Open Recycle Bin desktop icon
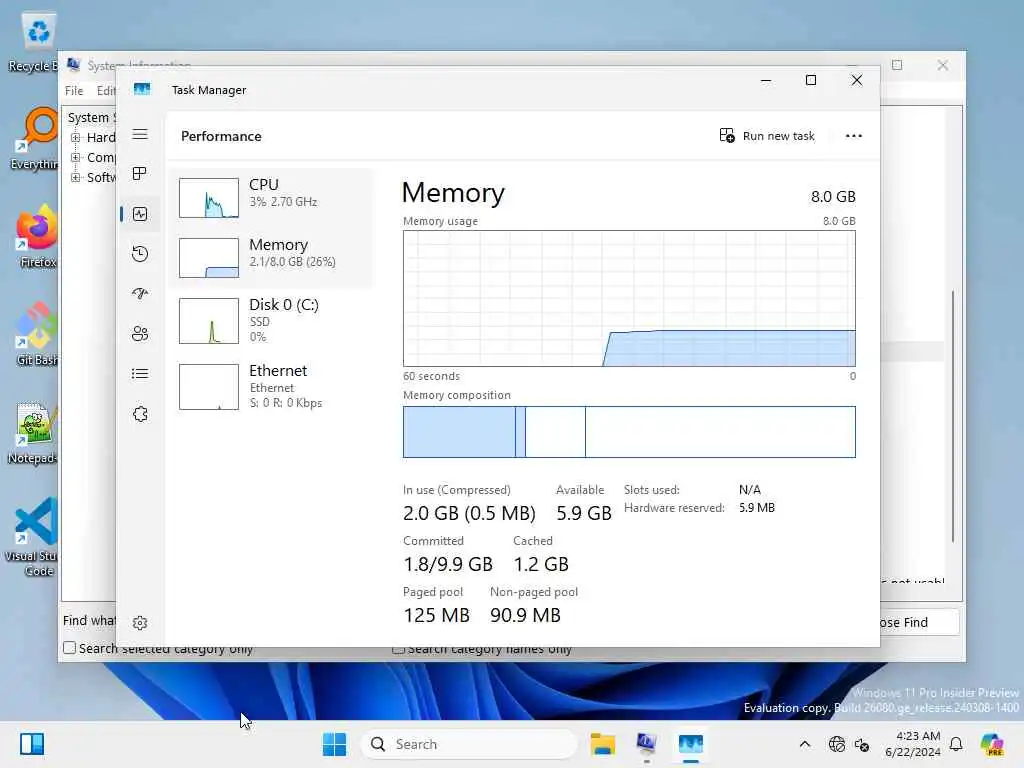This screenshot has height=768, width=1024. click(x=38, y=42)
